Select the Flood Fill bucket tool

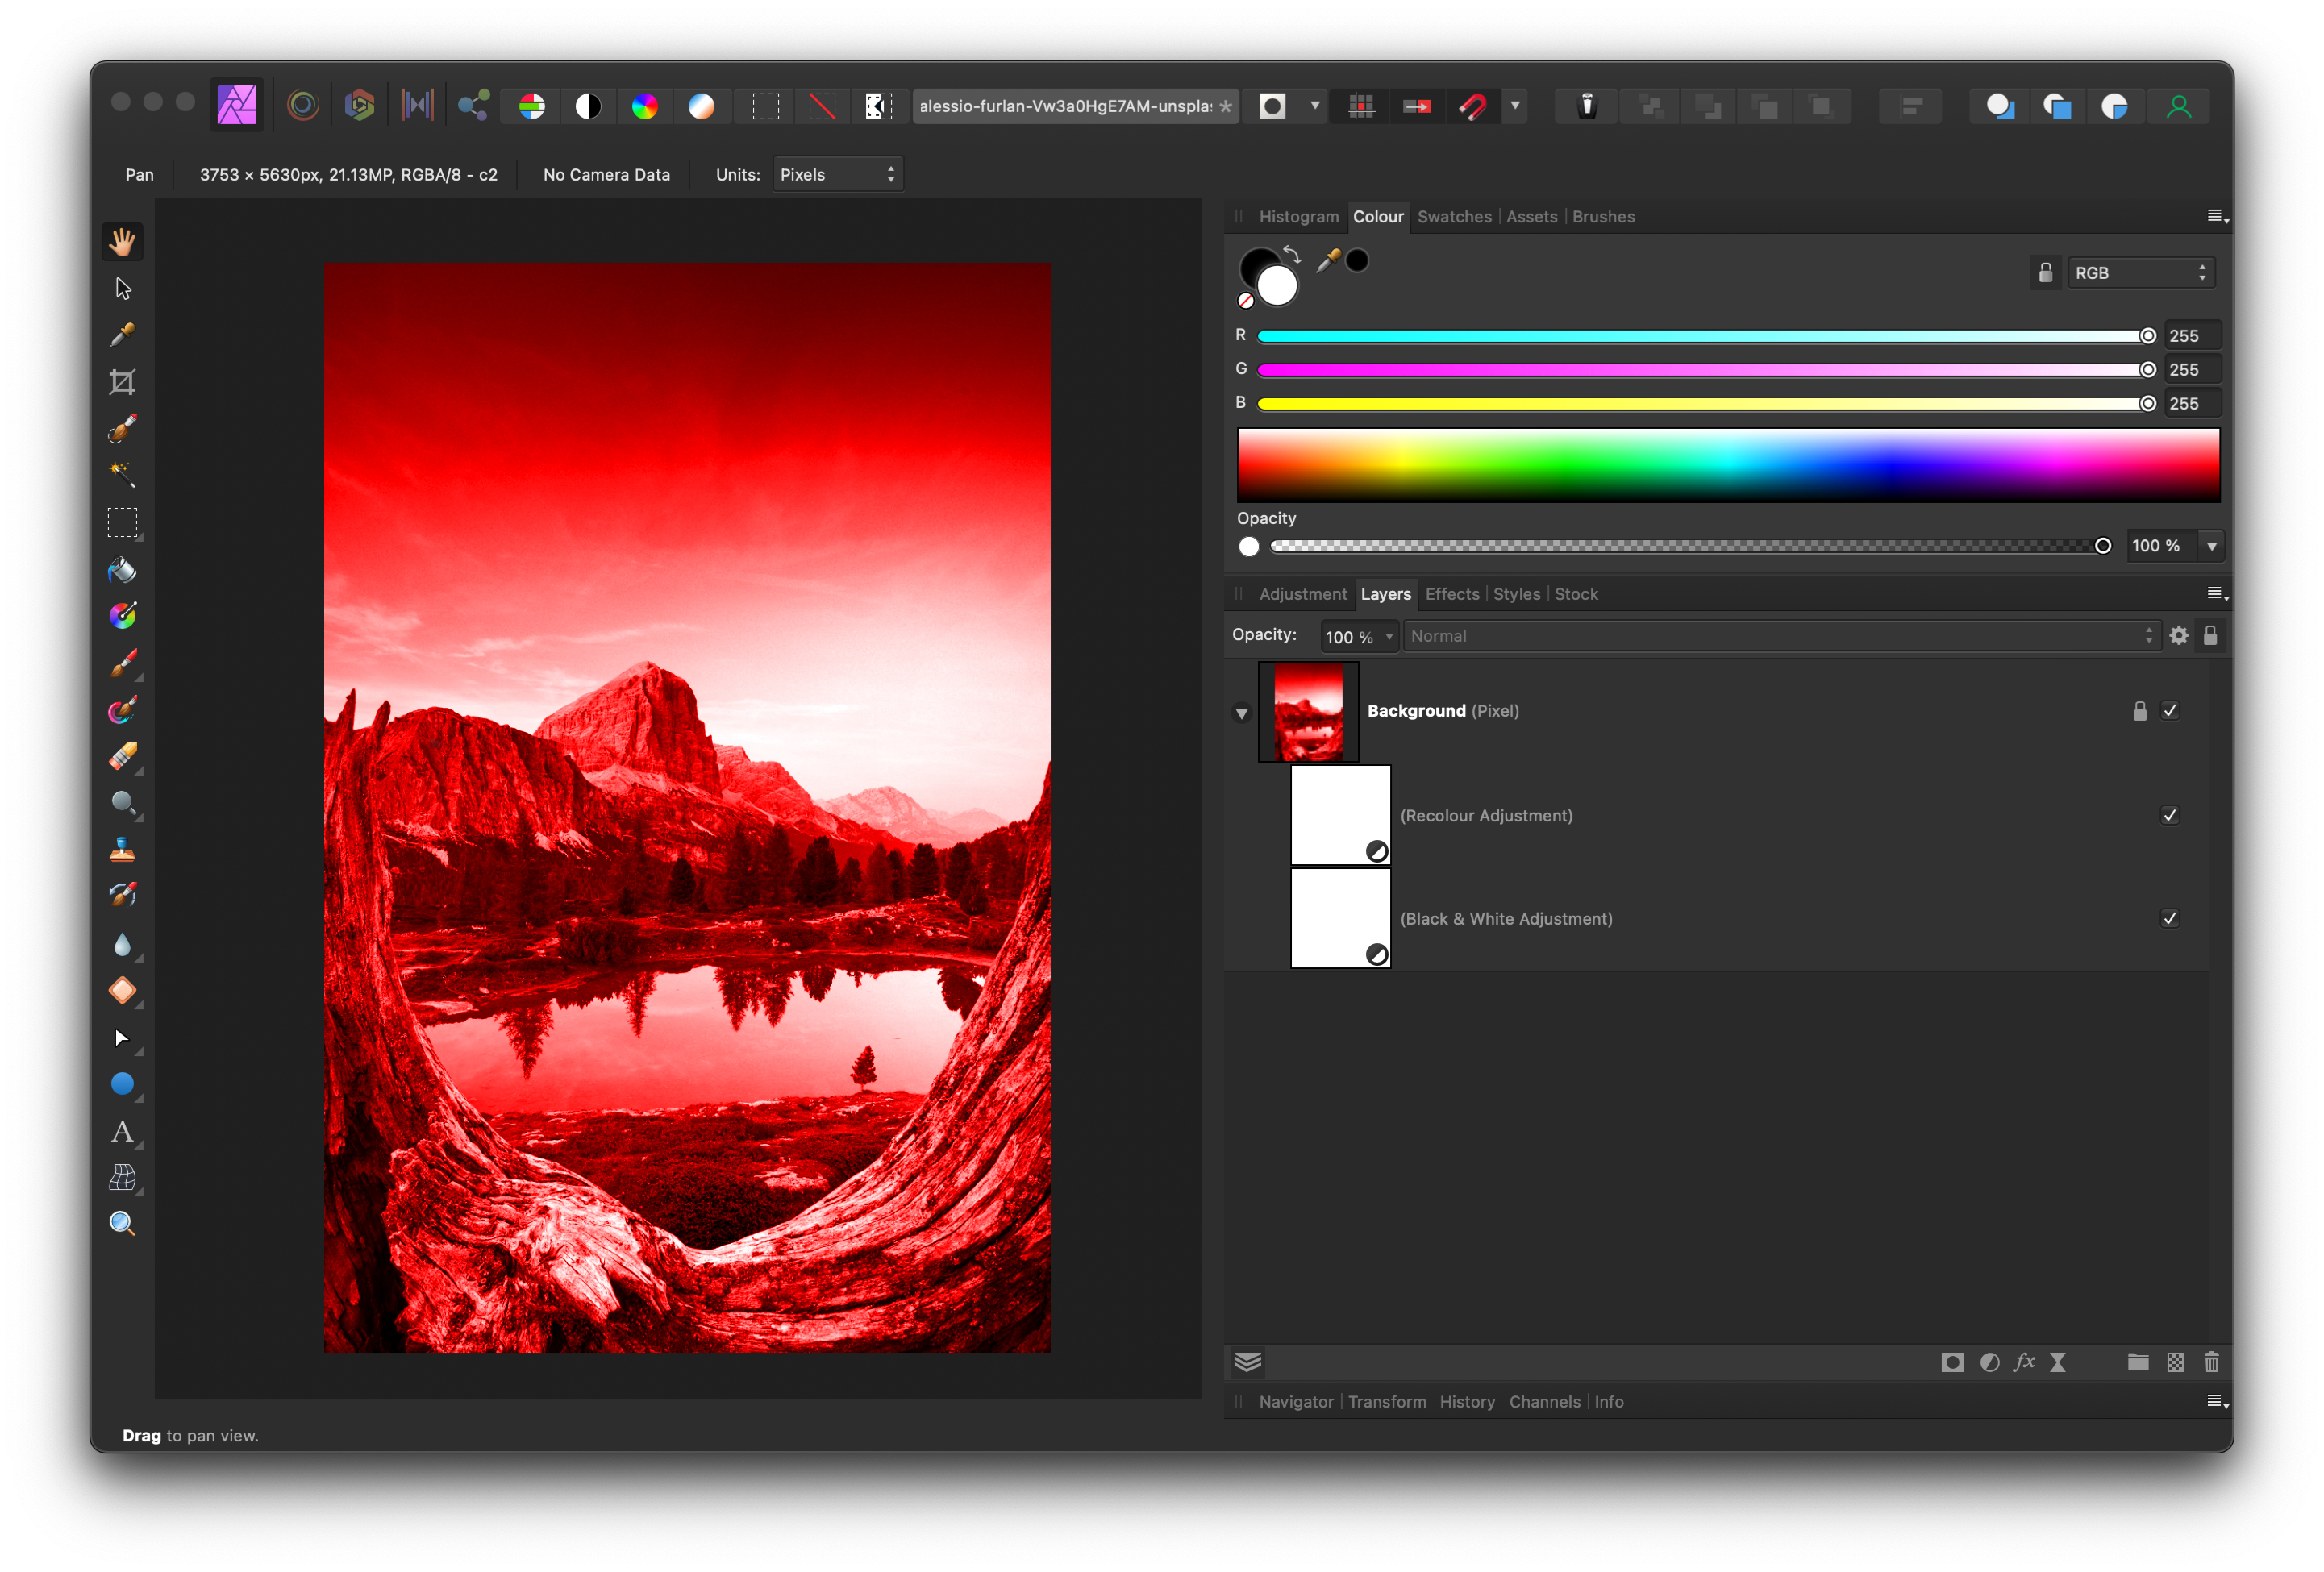tap(122, 570)
